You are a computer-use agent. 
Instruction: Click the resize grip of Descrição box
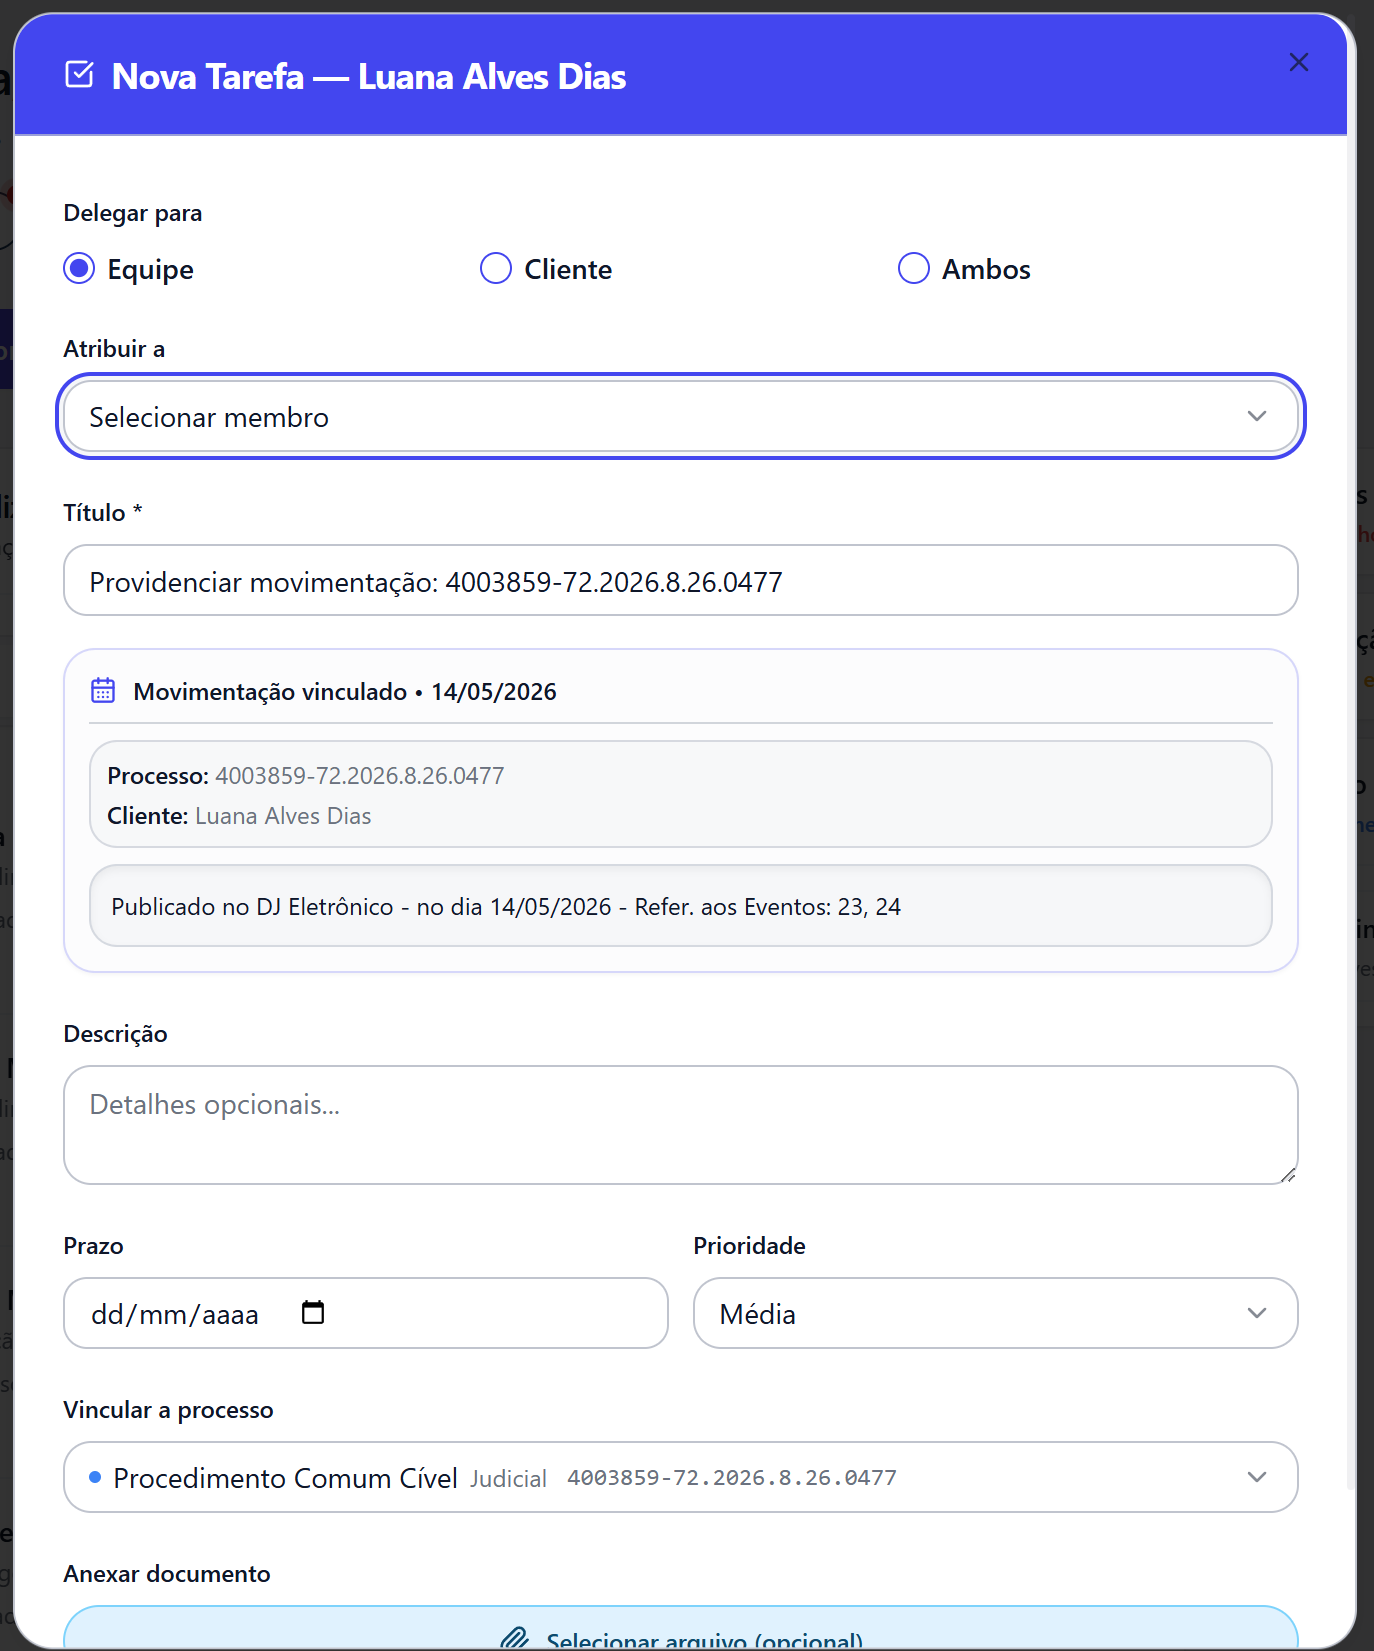point(1288,1175)
